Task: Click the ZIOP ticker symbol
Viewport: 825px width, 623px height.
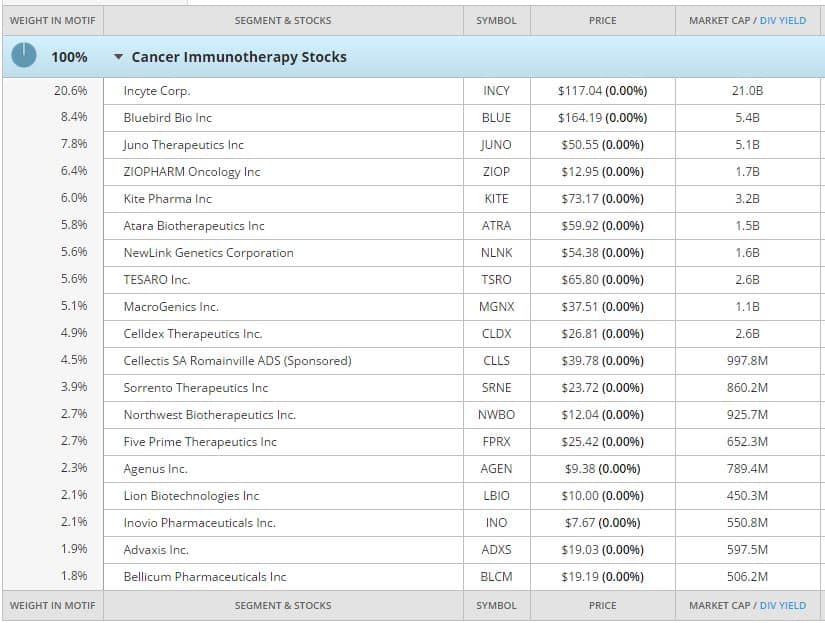Action: pos(496,172)
